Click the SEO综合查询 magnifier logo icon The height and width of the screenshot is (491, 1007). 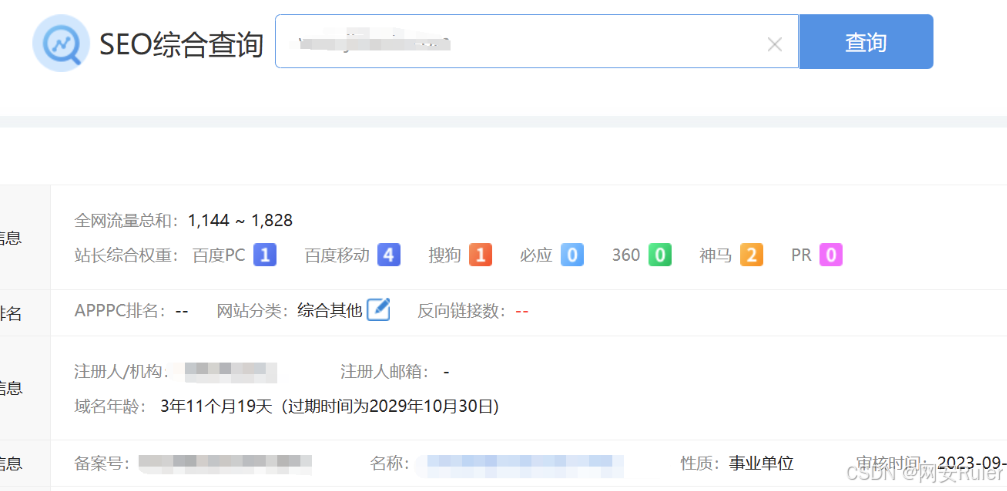coord(60,44)
